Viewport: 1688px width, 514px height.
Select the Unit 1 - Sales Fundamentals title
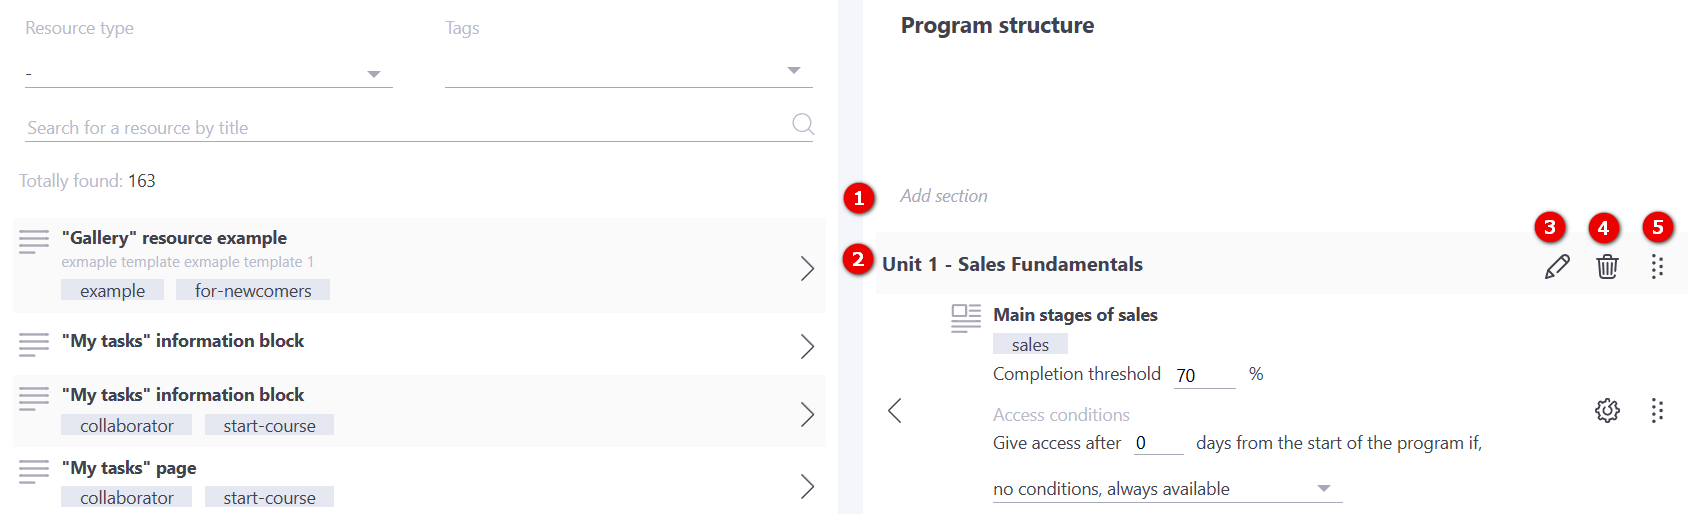point(1012,264)
